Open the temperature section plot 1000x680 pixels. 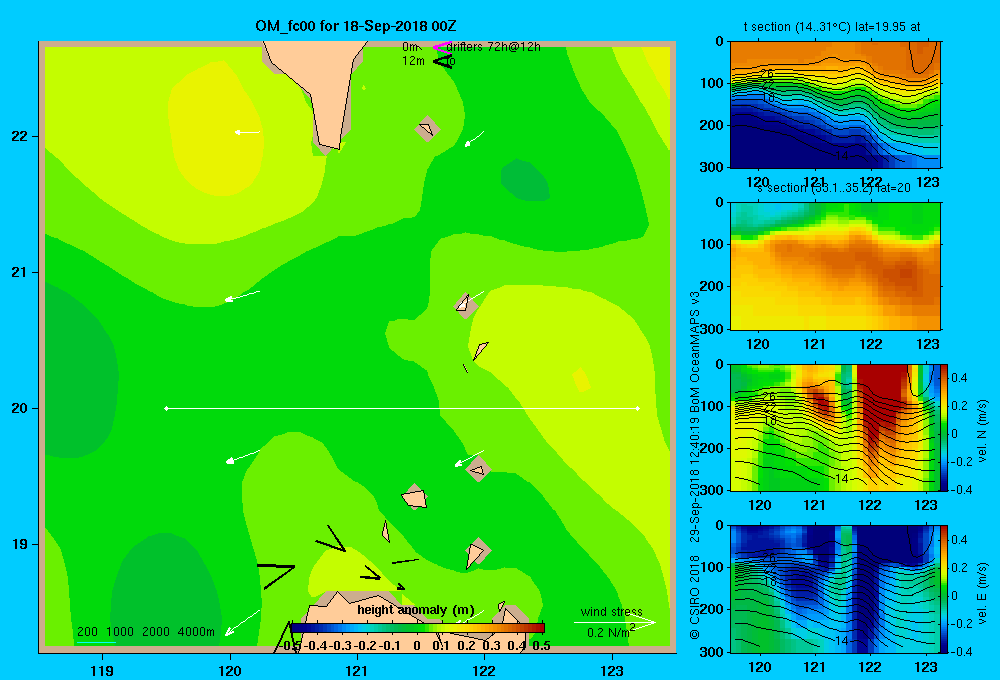[835, 105]
